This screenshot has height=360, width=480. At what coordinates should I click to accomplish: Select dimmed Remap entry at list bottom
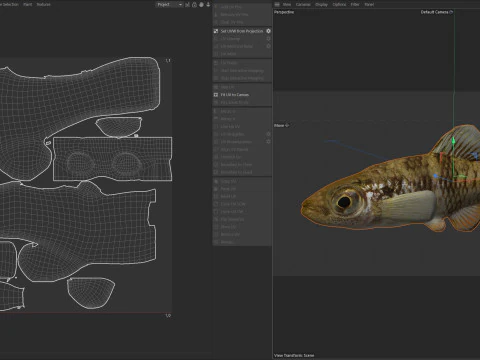pyautogui.click(x=227, y=242)
